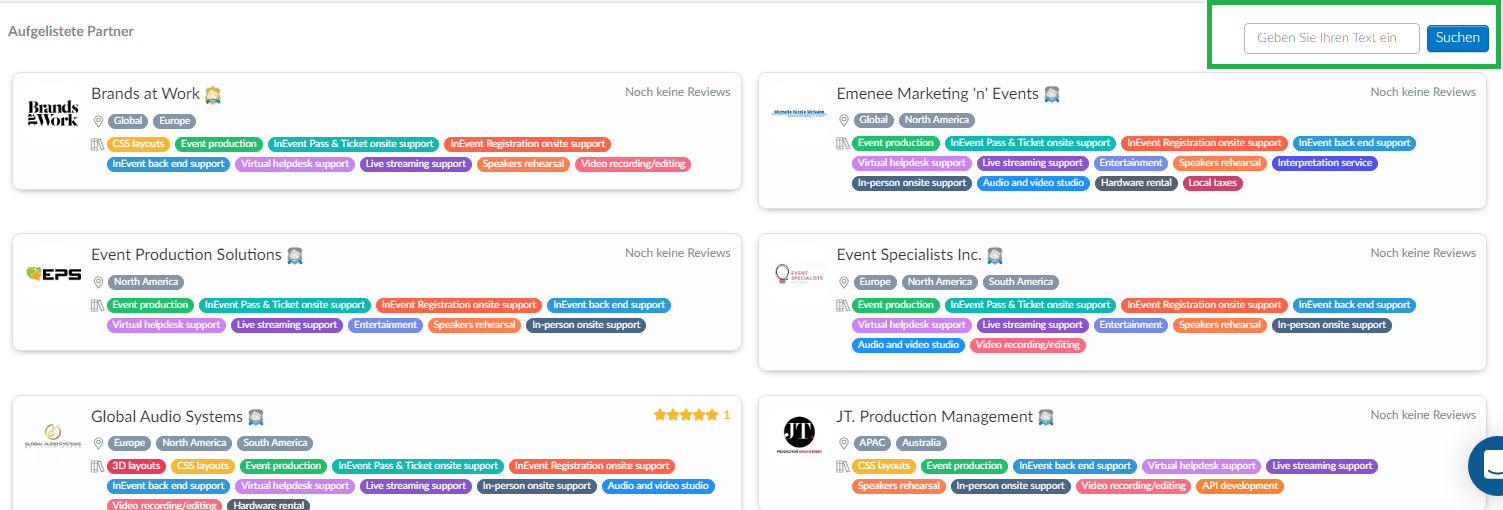Viewport: 1503px width, 510px height.
Task: Select Europe tag in Brands at Work card
Action: [174, 121]
